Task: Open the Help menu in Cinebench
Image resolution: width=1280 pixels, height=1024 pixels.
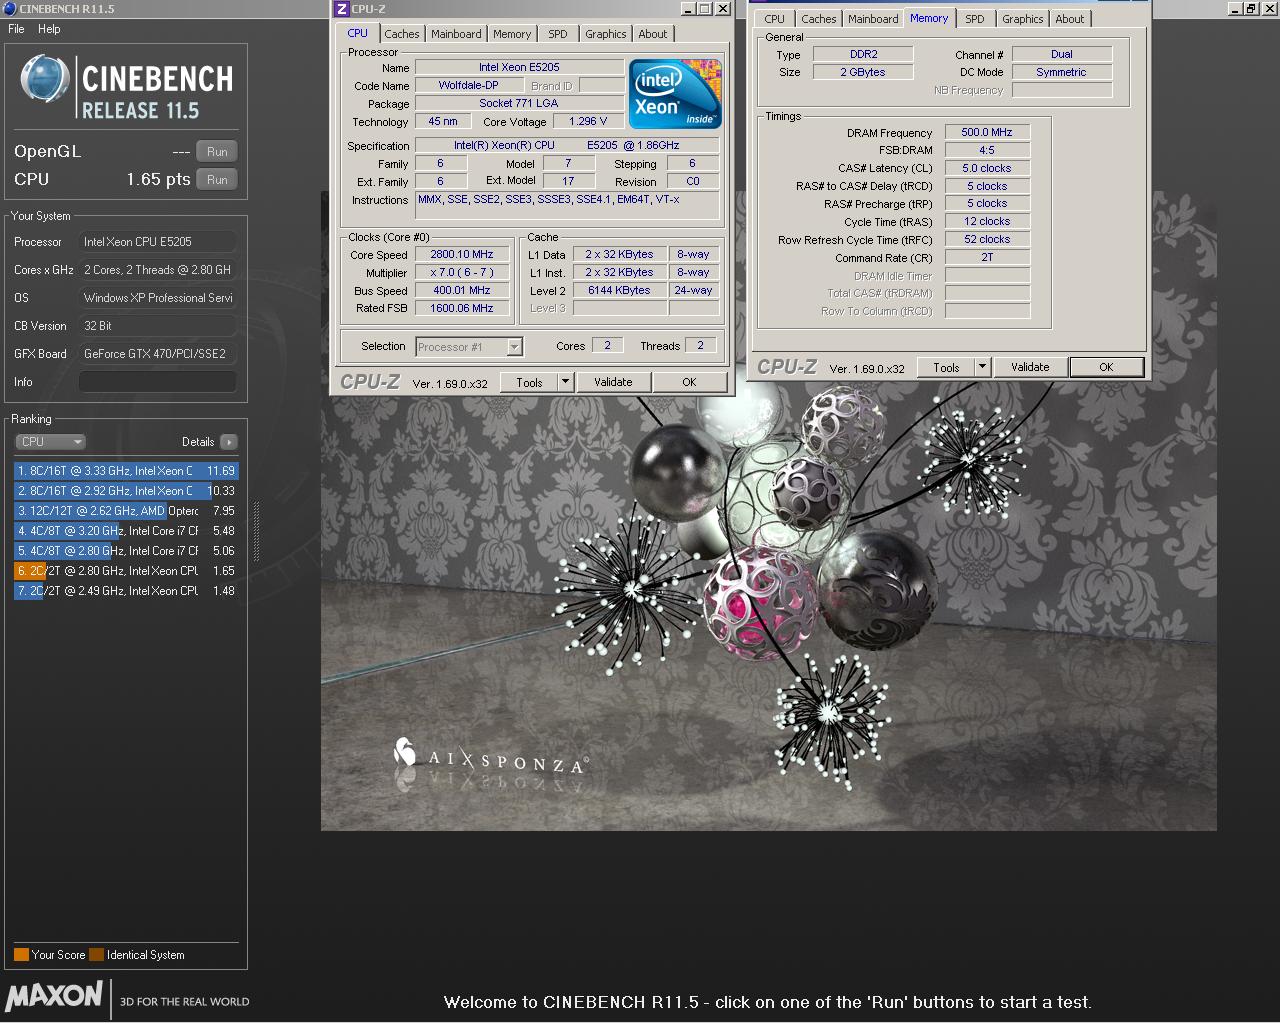Action: point(49,29)
